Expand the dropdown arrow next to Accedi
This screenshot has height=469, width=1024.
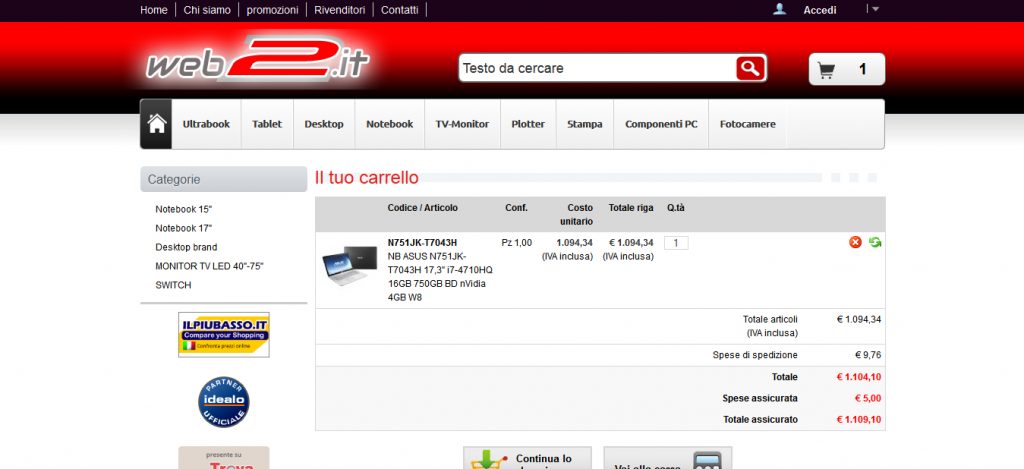[x=875, y=9]
